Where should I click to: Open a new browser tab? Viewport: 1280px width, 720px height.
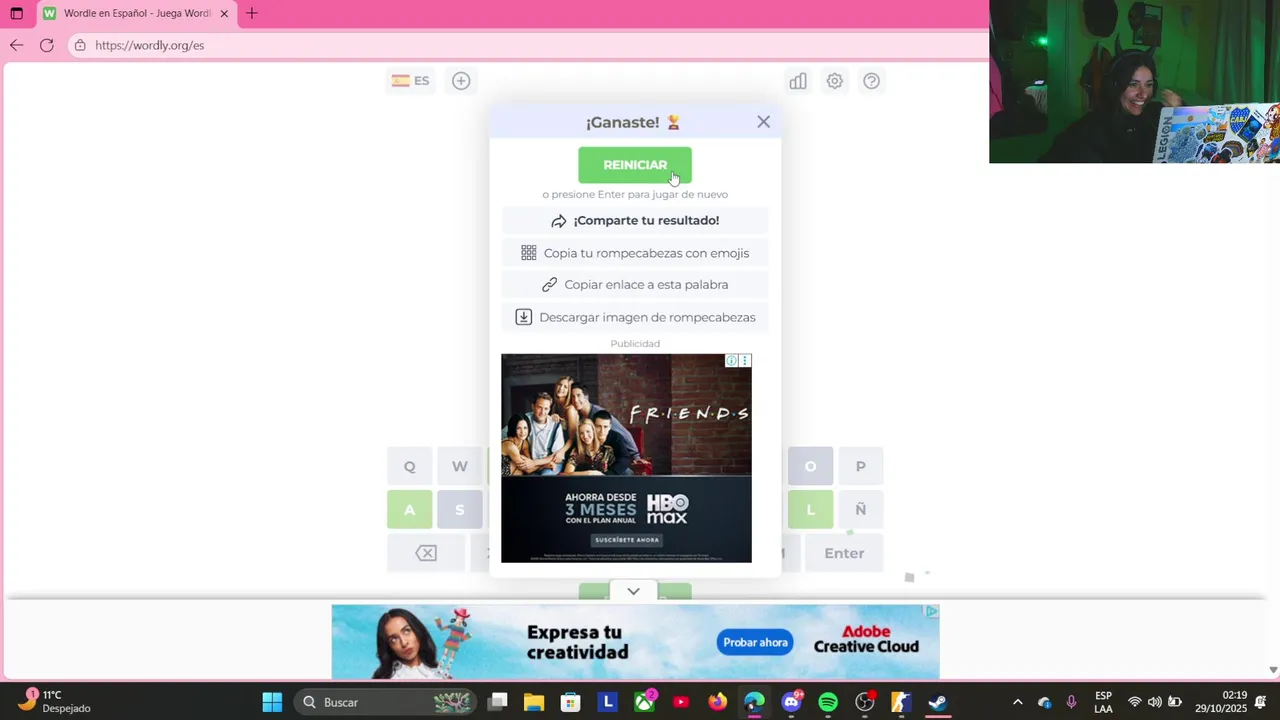click(252, 13)
